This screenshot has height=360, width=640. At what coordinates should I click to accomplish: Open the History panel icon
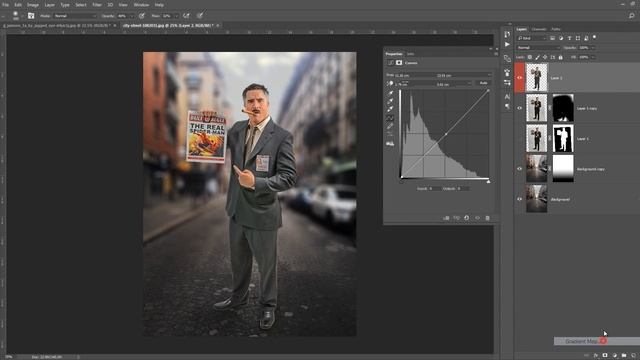[507, 34]
